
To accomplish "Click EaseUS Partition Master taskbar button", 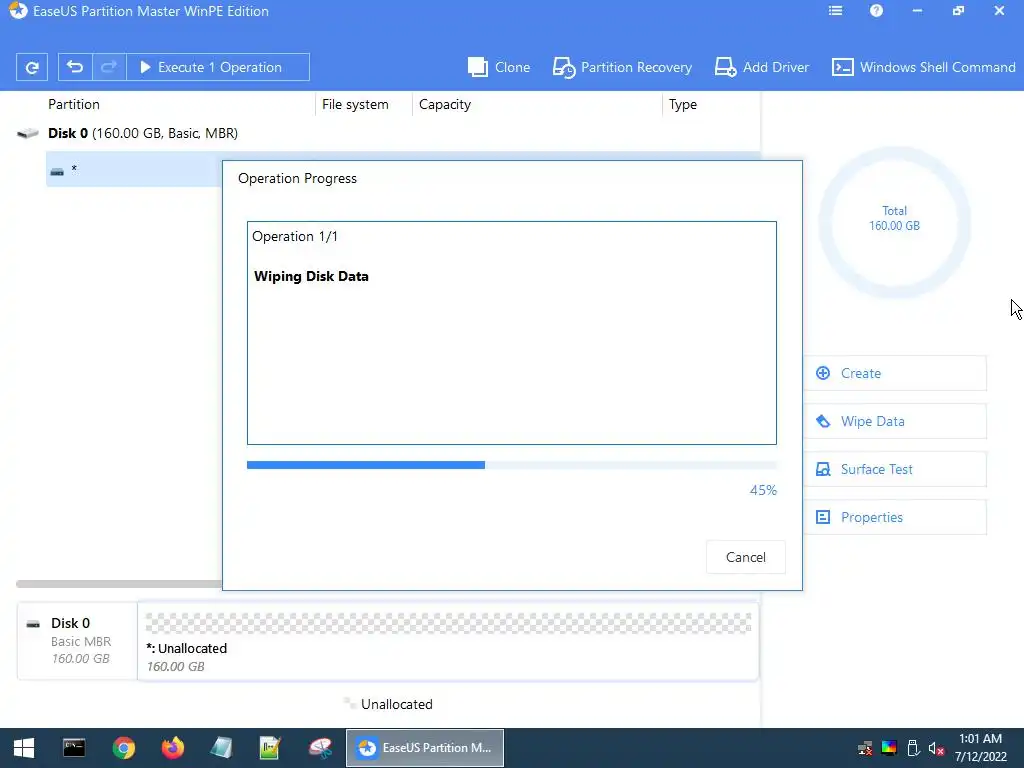I will click(424, 748).
